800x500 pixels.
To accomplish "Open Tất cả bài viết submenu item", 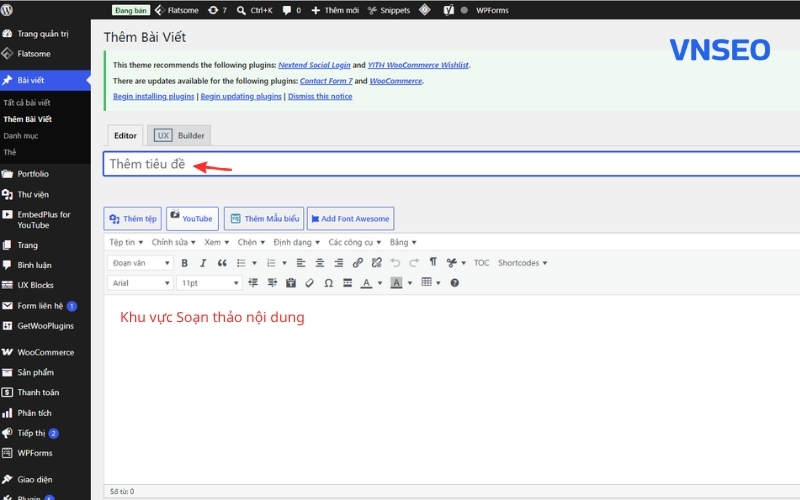I will tap(27, 103).
